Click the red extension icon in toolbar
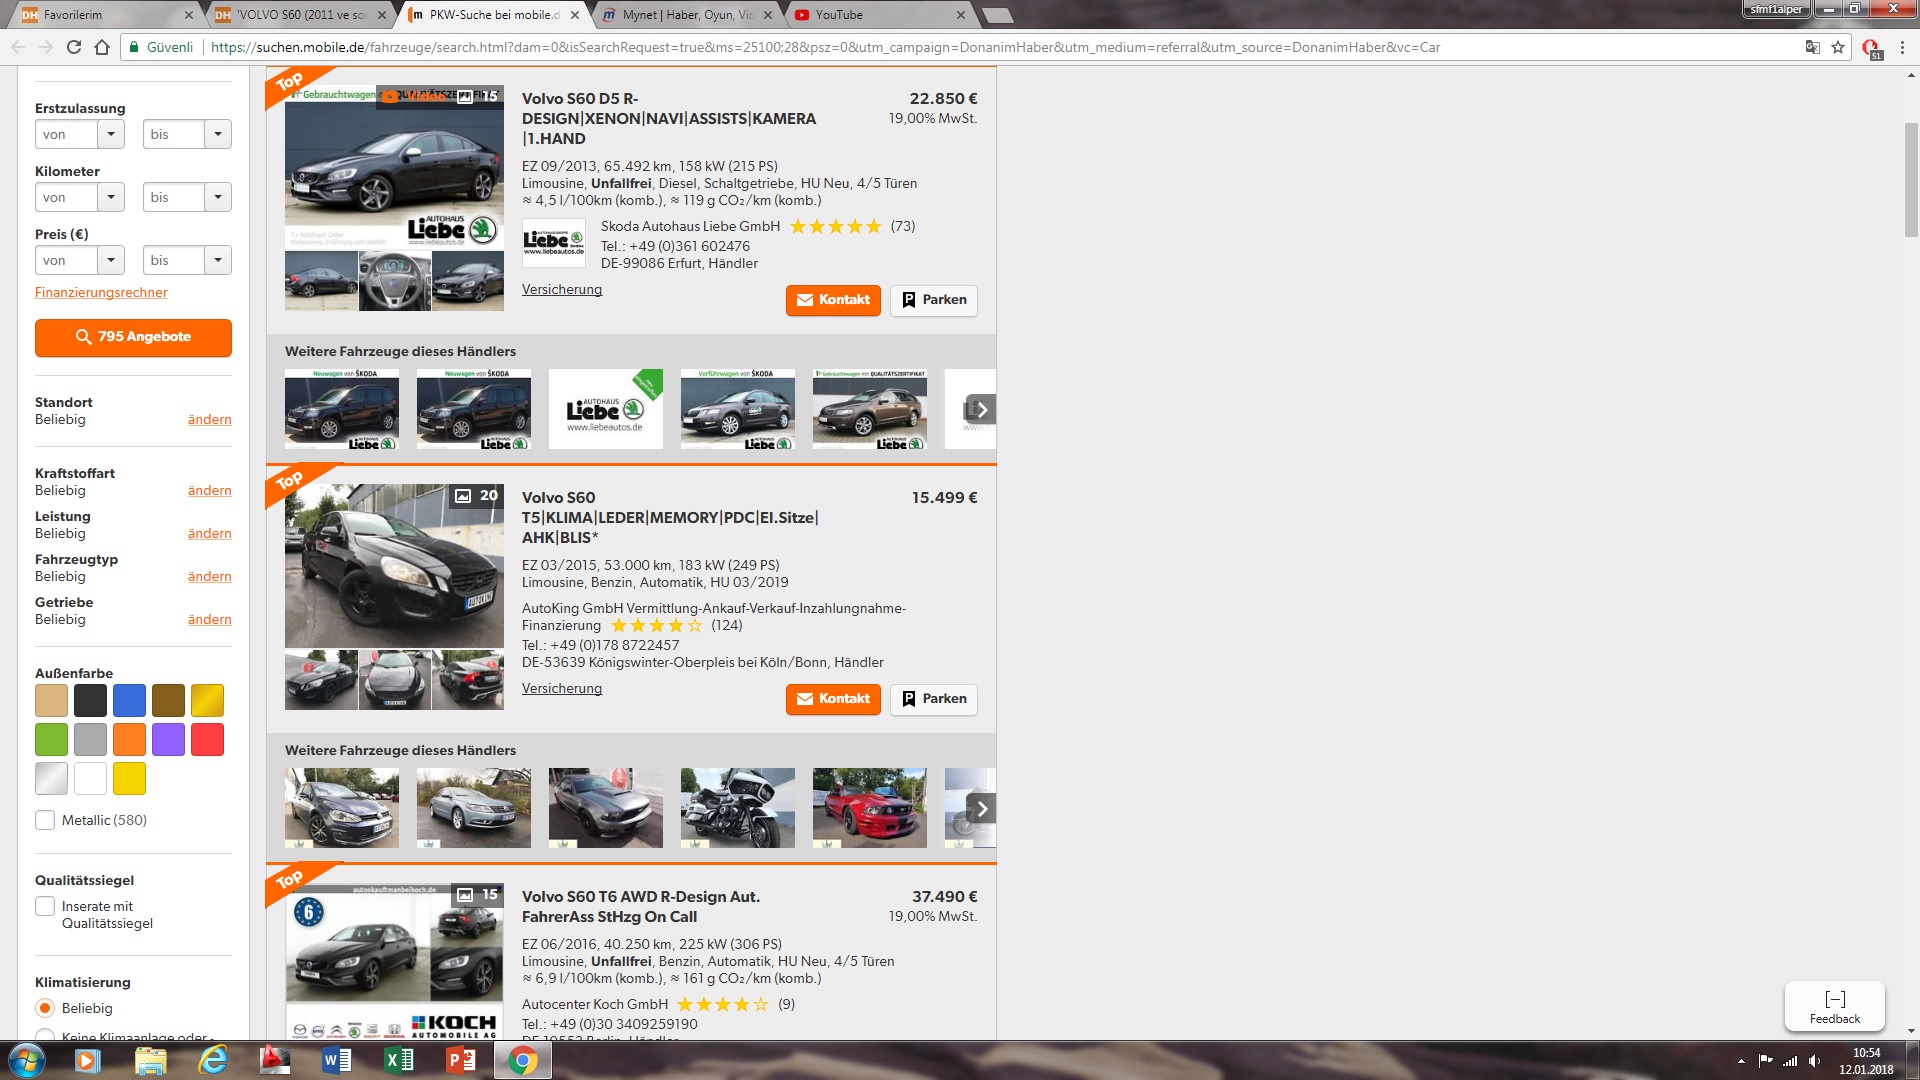 coord(1871,48)
